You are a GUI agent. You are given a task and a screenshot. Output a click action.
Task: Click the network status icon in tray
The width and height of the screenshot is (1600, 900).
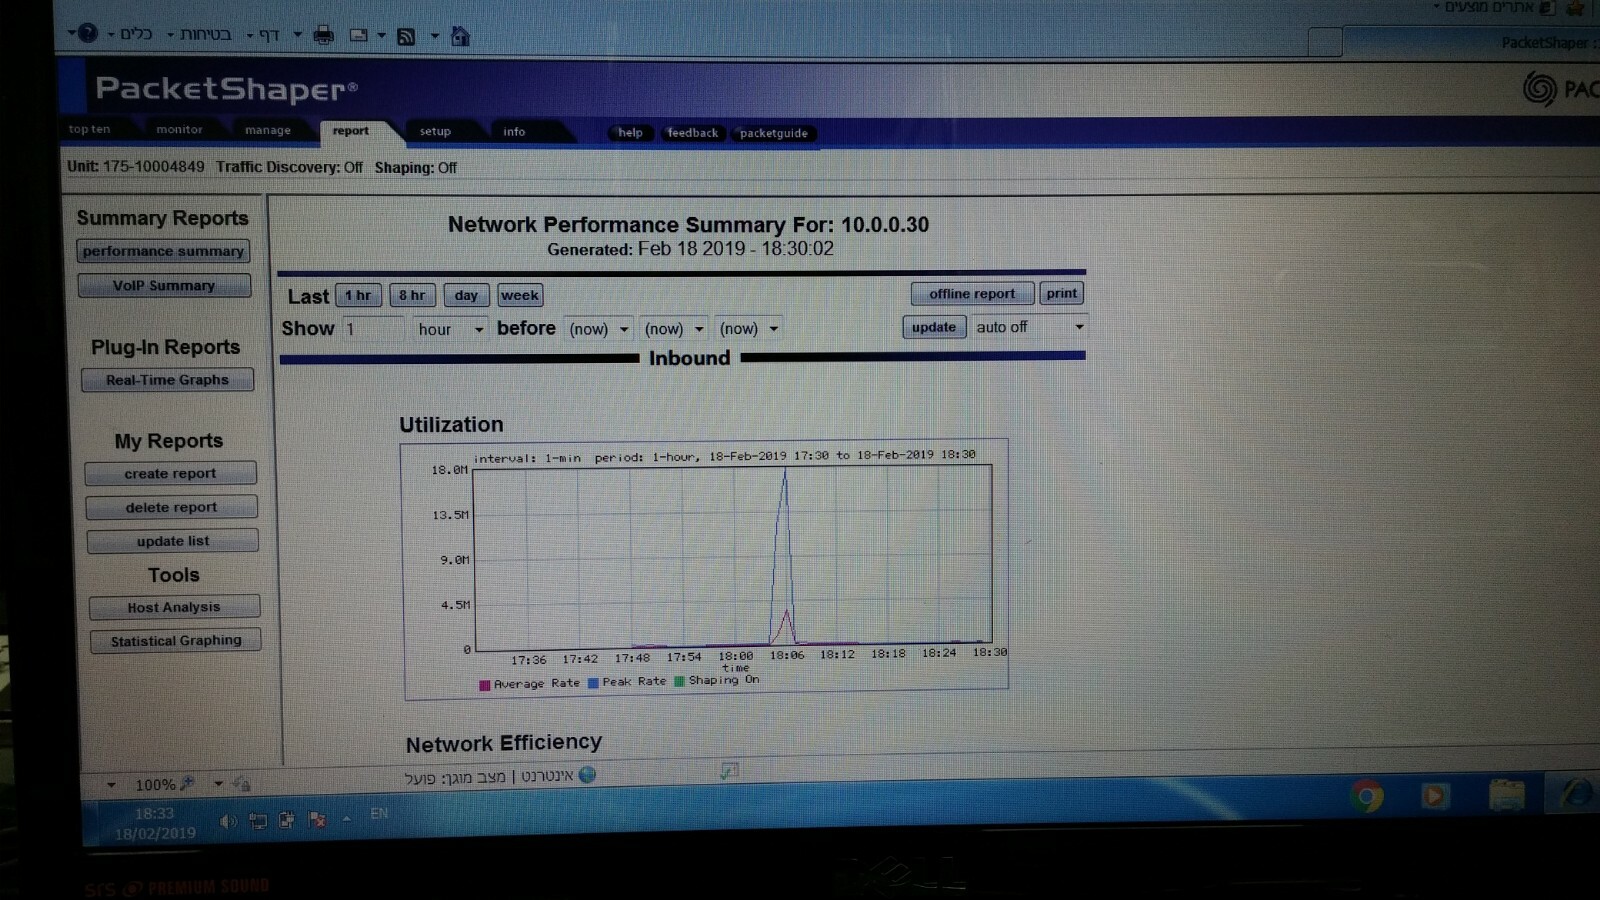pos(257,820)
